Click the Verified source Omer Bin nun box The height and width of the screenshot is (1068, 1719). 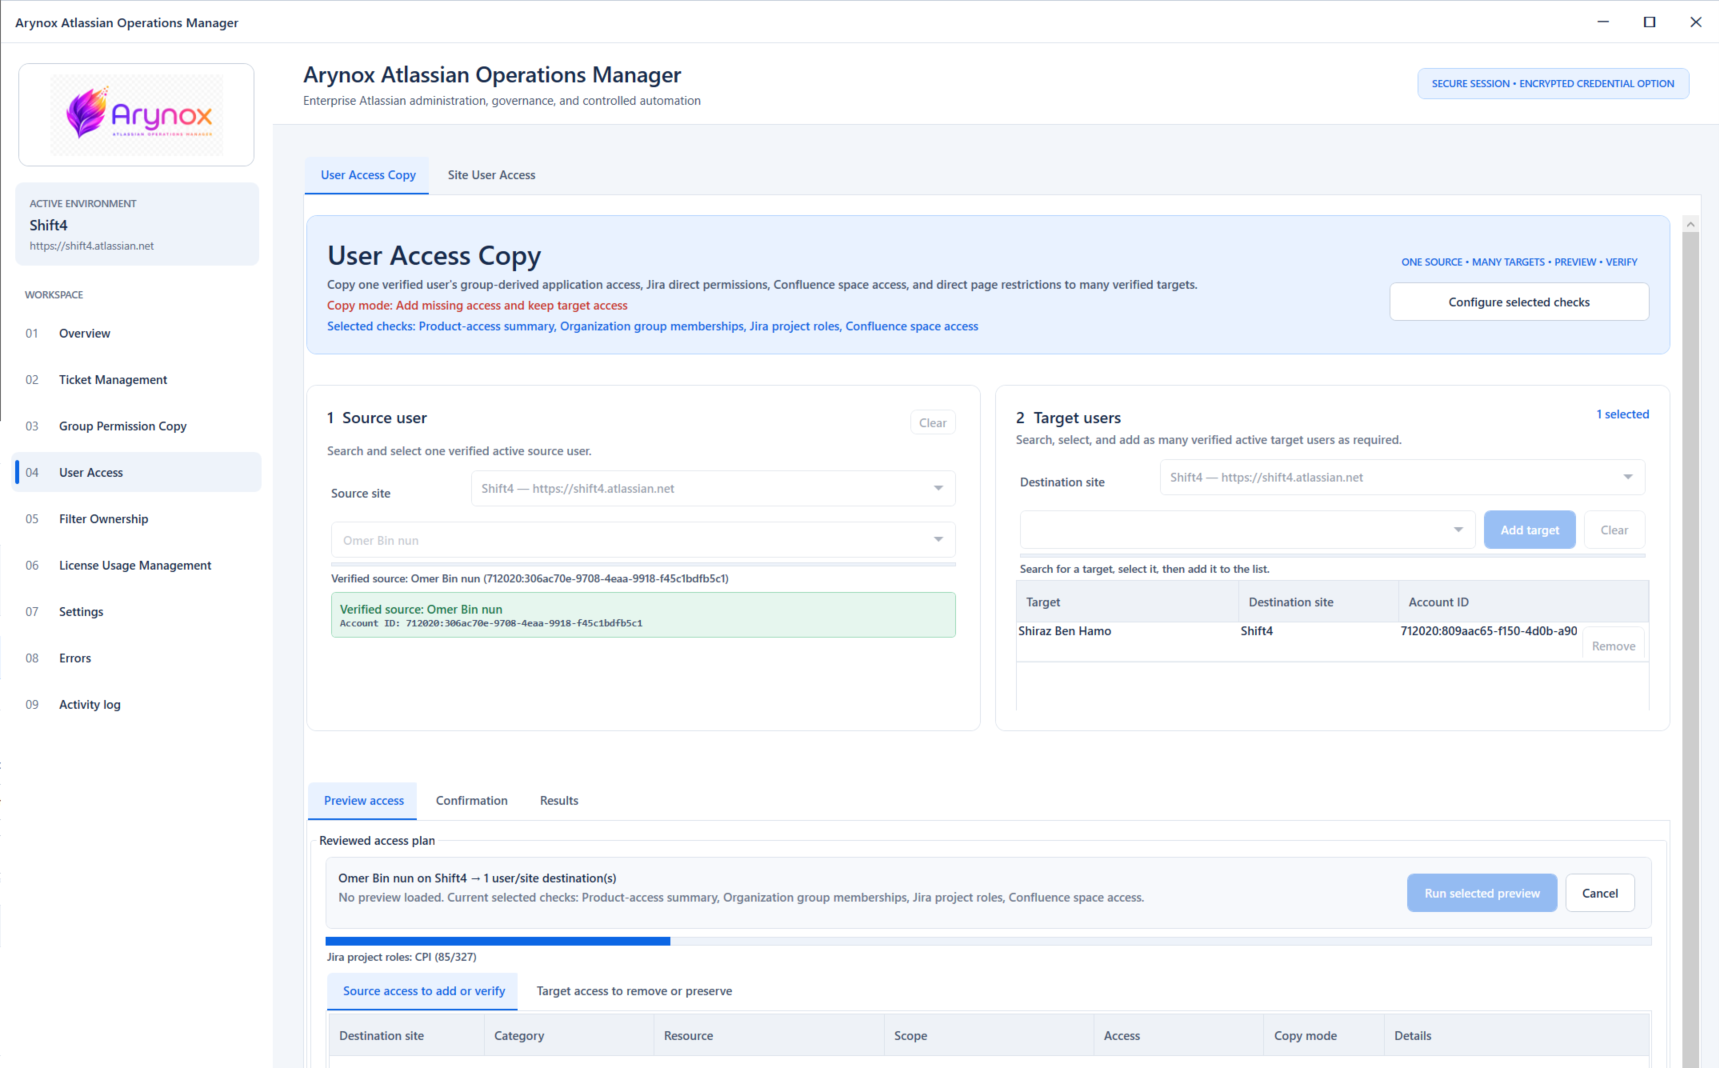pos(643,615)
